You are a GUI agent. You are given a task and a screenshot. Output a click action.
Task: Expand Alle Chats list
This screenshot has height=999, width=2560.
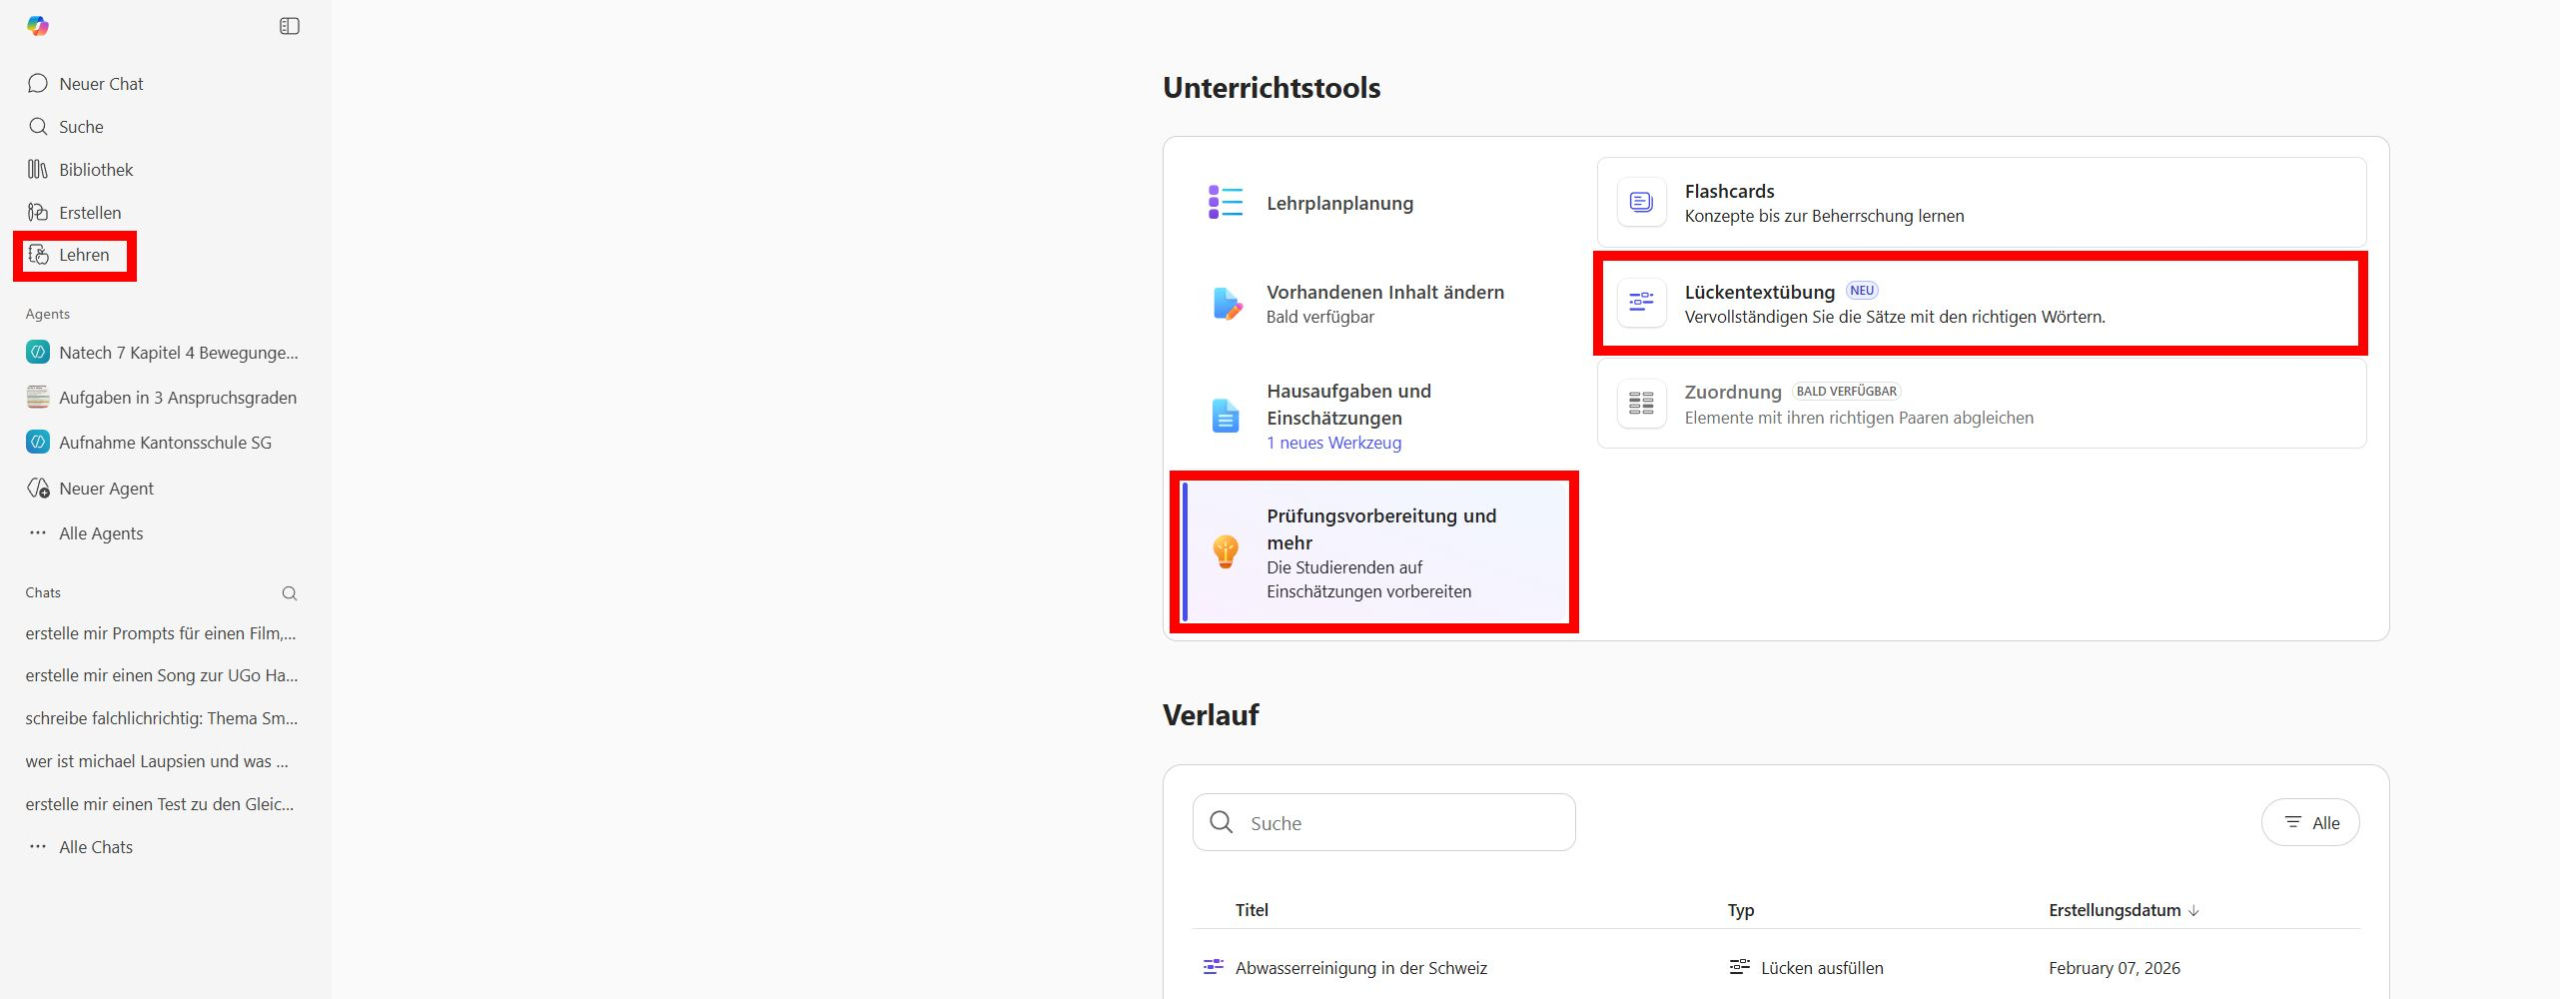[x=95, y=847]
